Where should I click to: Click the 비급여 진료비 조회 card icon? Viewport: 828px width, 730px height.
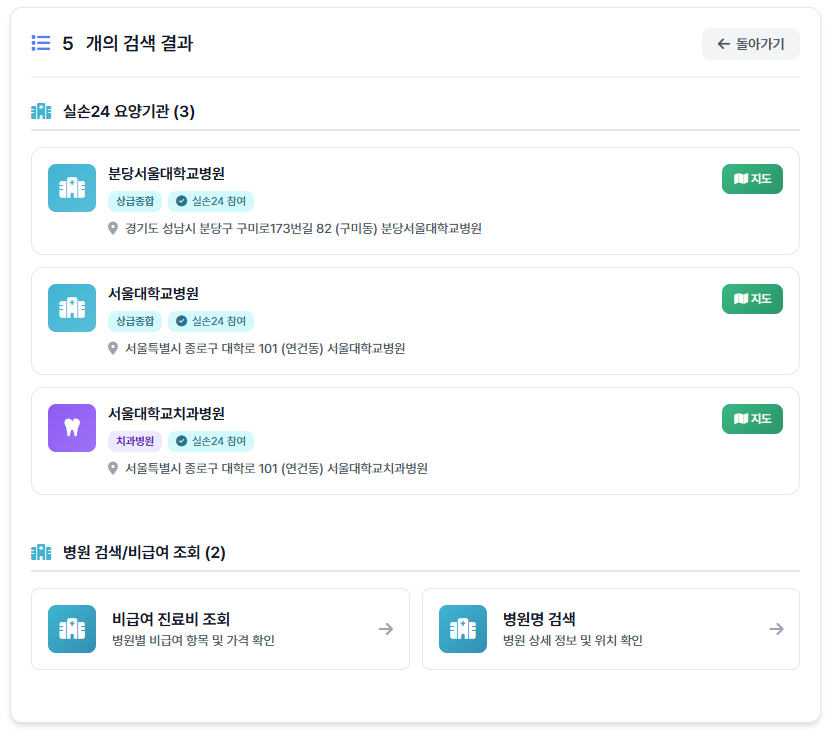[x=72, y=629]
